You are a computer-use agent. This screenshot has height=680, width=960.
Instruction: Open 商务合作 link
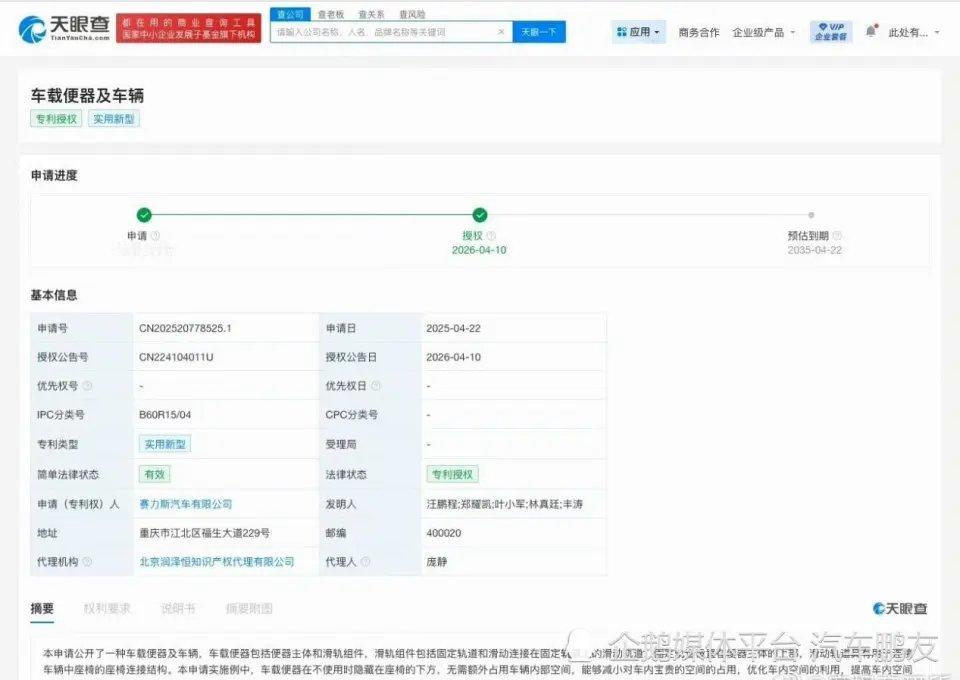click(699, 32)
